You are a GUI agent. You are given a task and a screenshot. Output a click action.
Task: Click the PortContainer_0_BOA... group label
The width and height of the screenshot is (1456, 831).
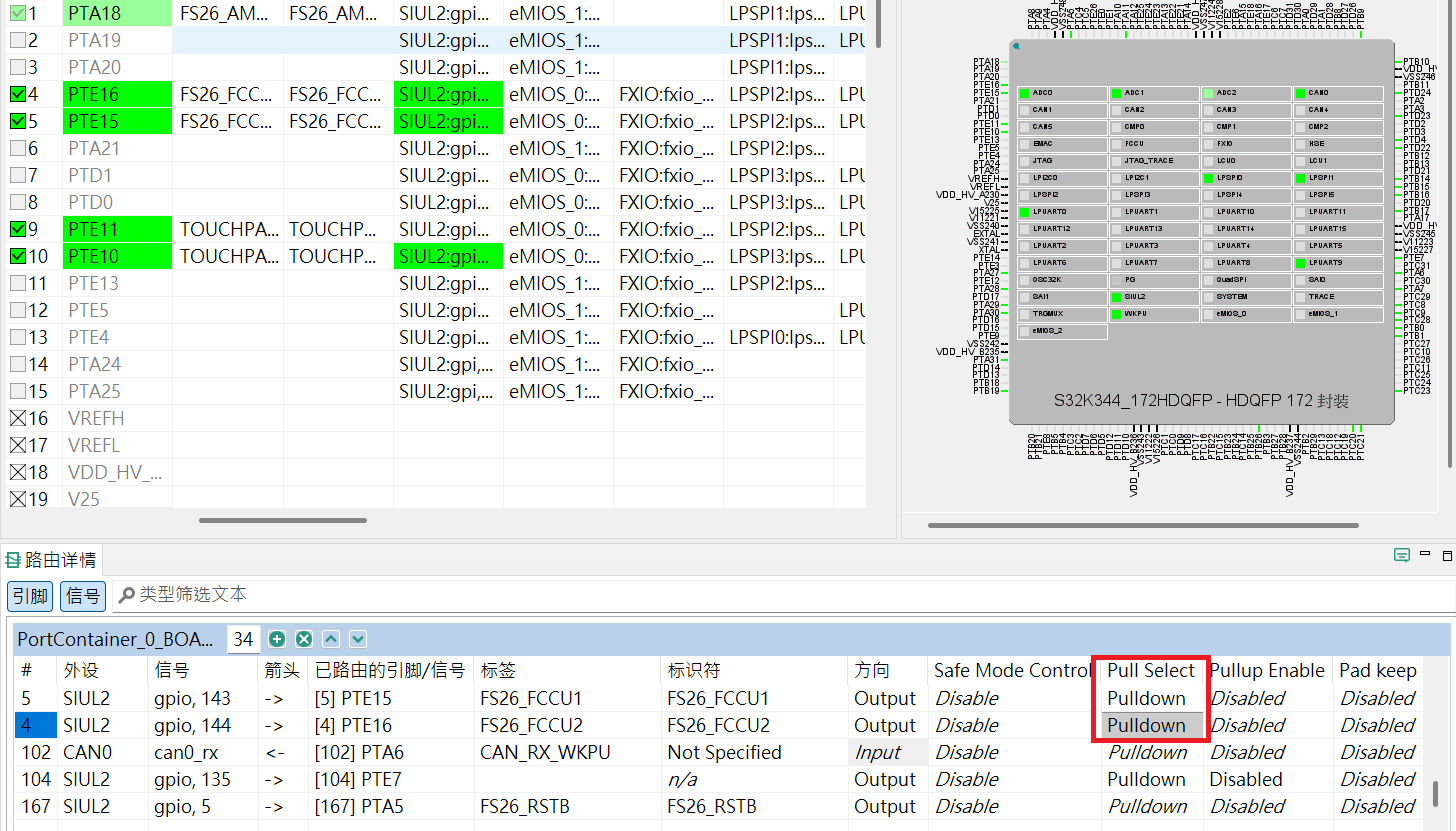116,640
